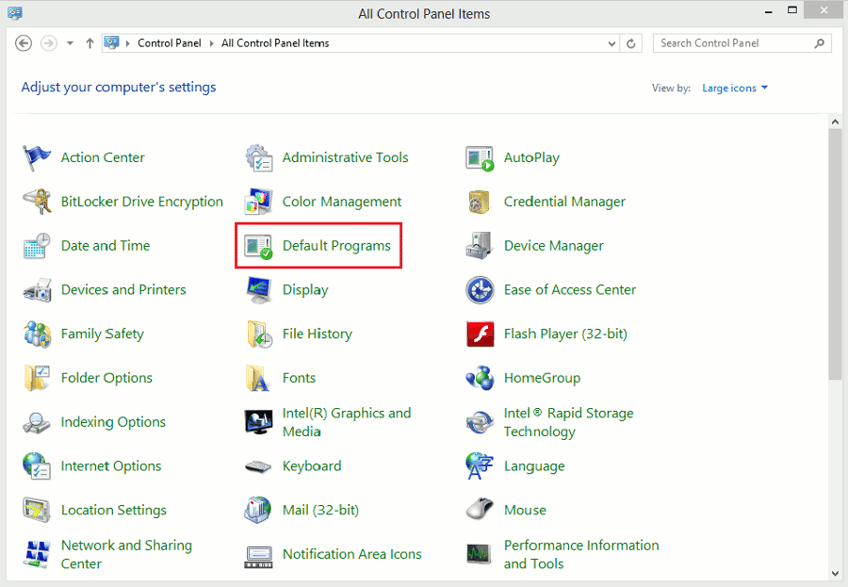
Task: Click the scrollbar up arrow
Action: (x=836, y=122)
